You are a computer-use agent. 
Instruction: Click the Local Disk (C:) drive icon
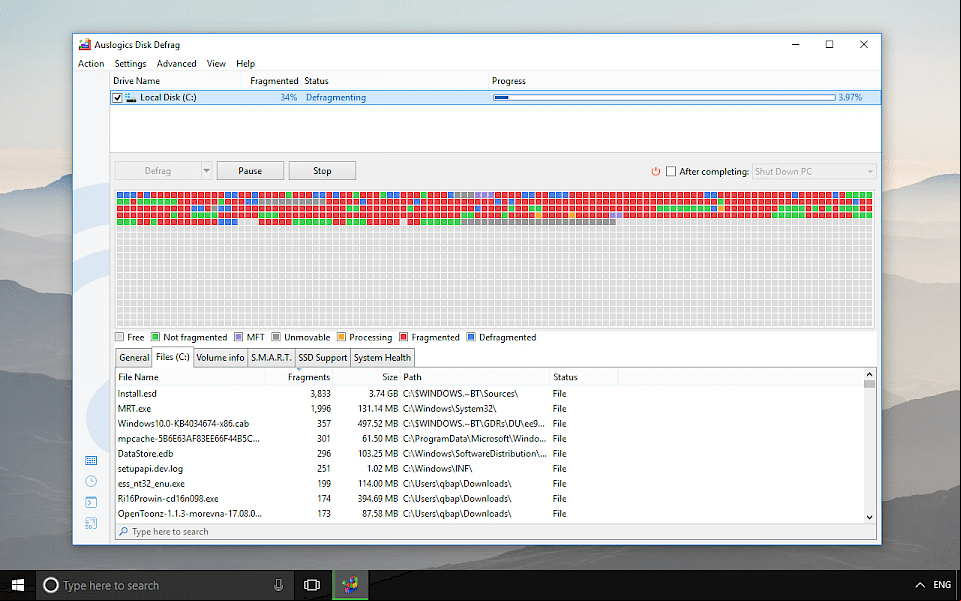[x=131, y=97]
